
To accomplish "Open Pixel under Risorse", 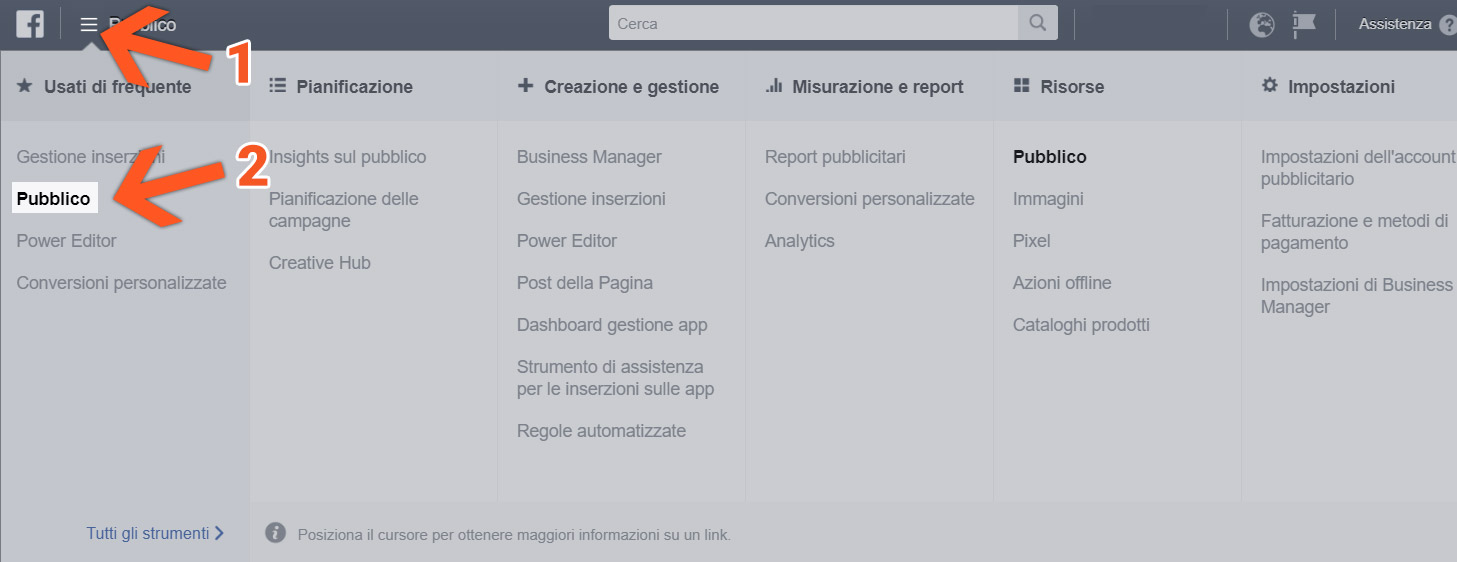I will (1031, 241).
